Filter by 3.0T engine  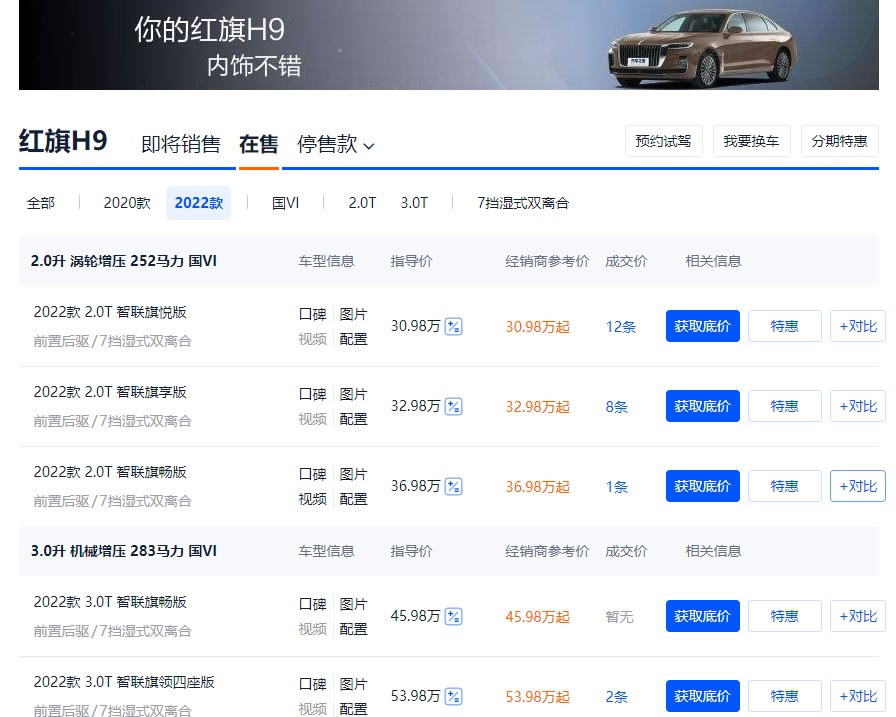414,203
